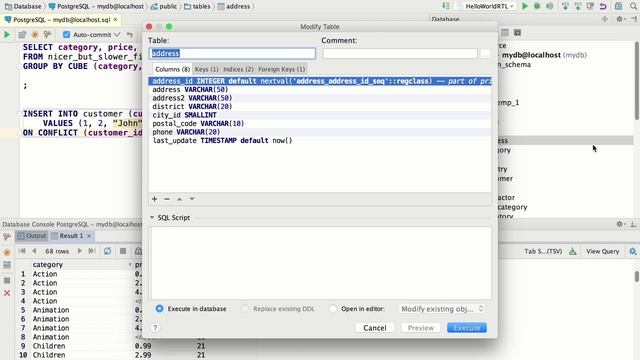This screenshot has width=640, height=360.
Task: Open help with the question mark icon
Action: pyautogui.click(x=155, y=328)
